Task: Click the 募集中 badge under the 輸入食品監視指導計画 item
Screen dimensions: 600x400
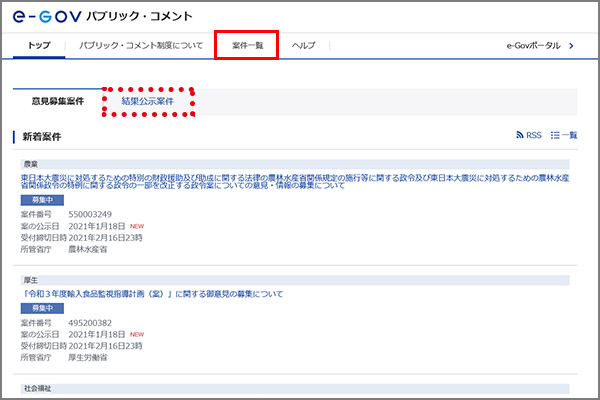Action: click(35, 309)
